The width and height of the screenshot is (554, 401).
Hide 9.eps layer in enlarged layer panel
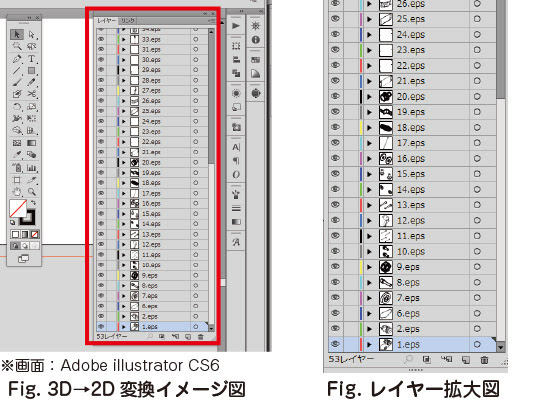[335, 267]
